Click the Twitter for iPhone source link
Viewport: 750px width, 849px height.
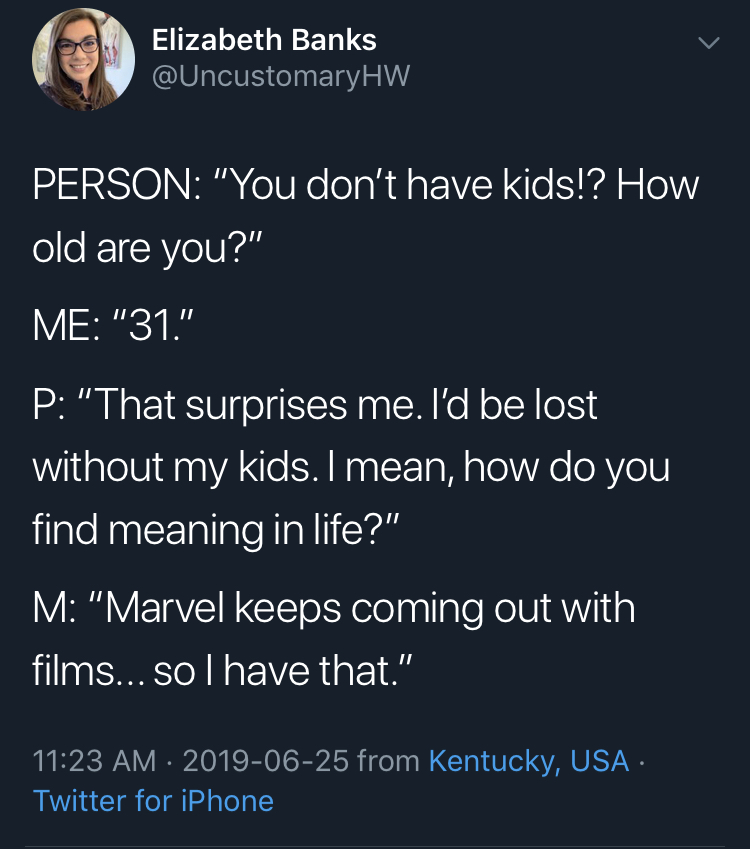[x=153, y=801]
